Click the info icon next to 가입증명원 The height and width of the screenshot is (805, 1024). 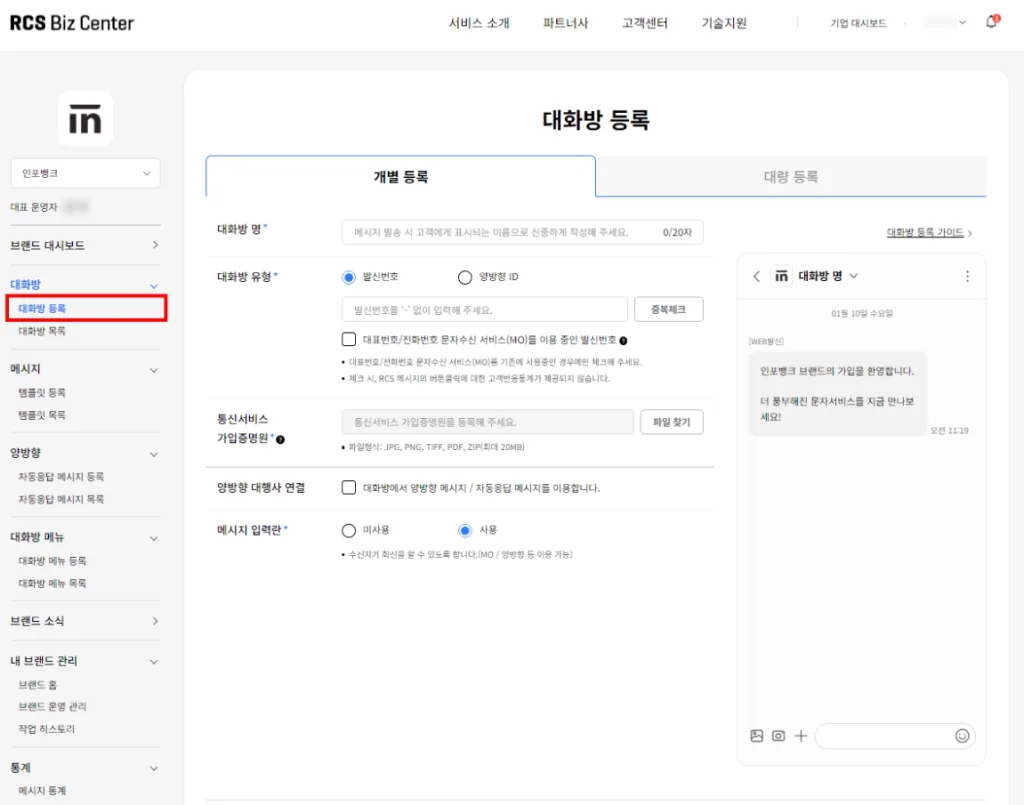coord(280,439)
